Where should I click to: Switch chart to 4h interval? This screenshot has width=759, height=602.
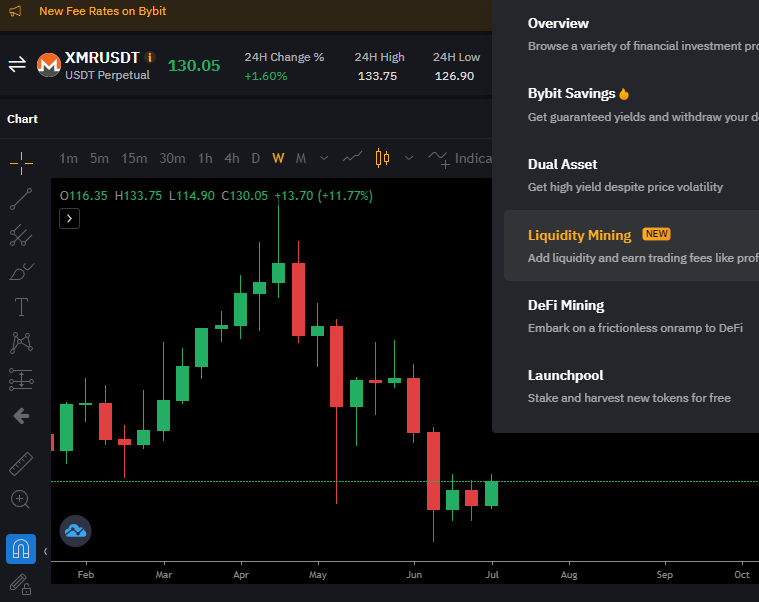(232, 158)
